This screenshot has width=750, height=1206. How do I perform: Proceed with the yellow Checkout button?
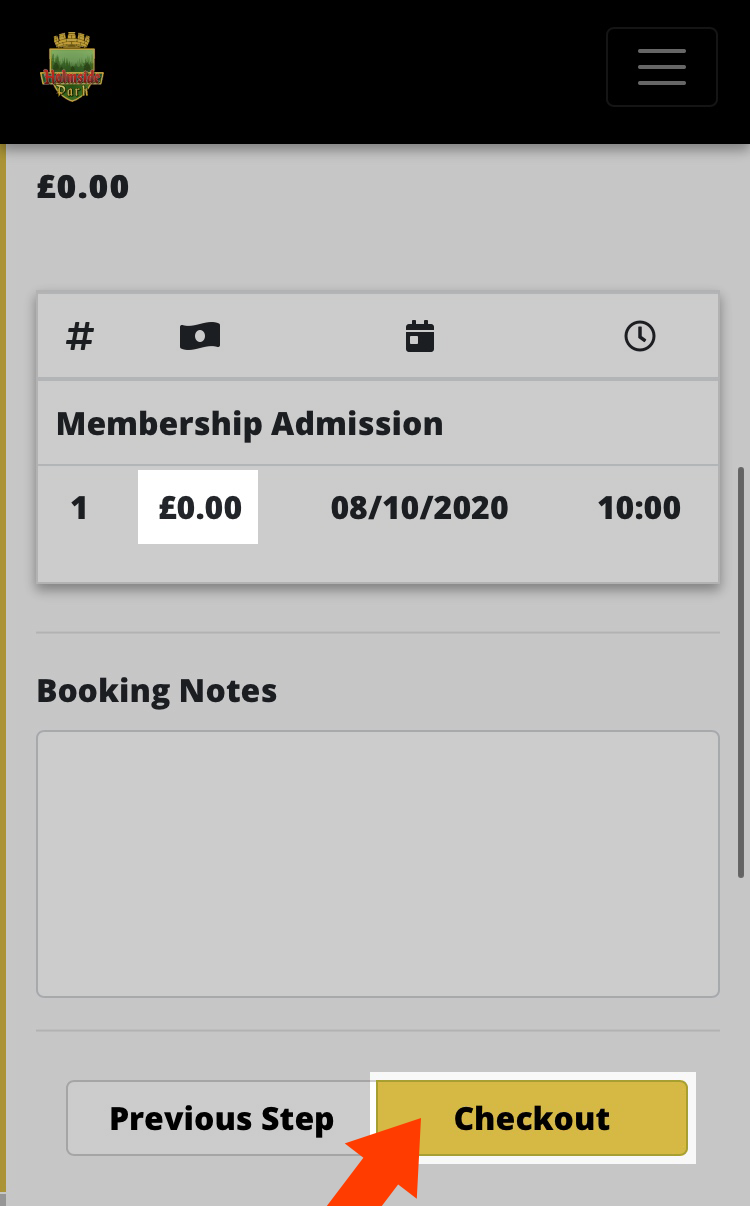pos(532,1118)
